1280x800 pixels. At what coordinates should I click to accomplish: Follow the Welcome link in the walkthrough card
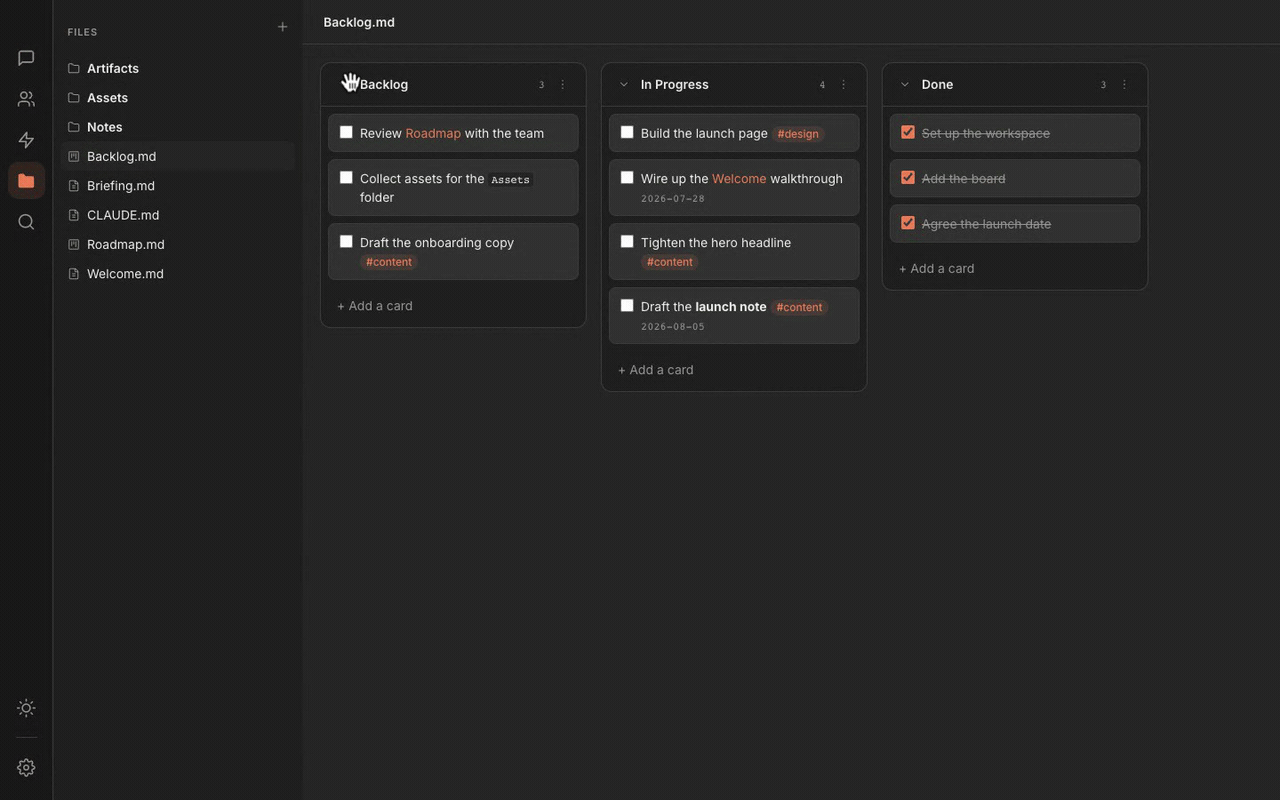coord(739,179)
